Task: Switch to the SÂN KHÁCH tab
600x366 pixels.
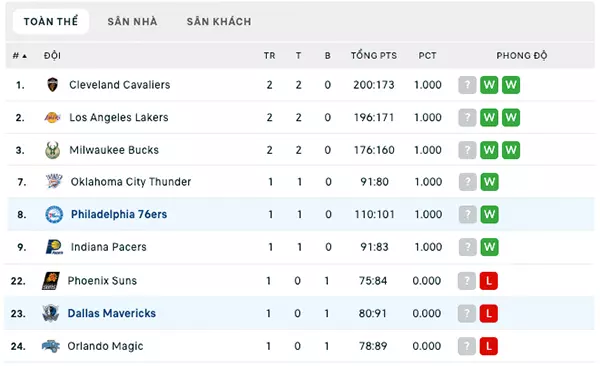Action: click(219, 21)
